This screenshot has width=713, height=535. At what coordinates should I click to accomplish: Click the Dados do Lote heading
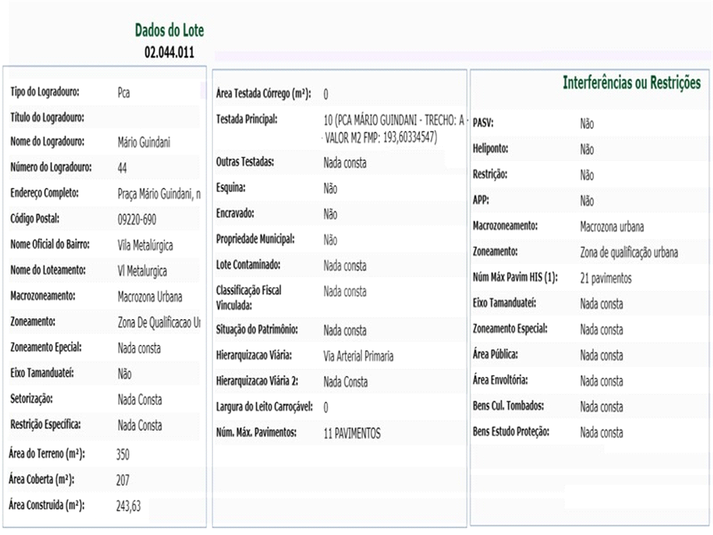(x=169, y=31)
